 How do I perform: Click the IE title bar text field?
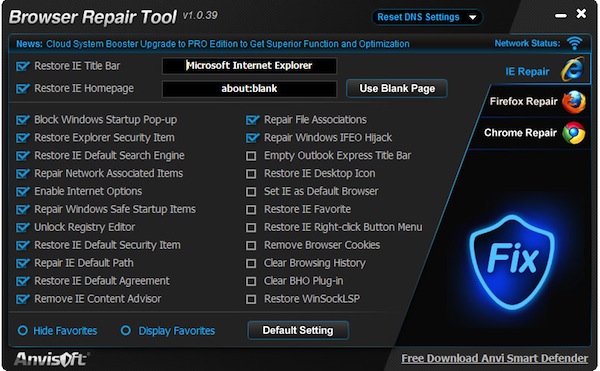[x=249, y=66]
